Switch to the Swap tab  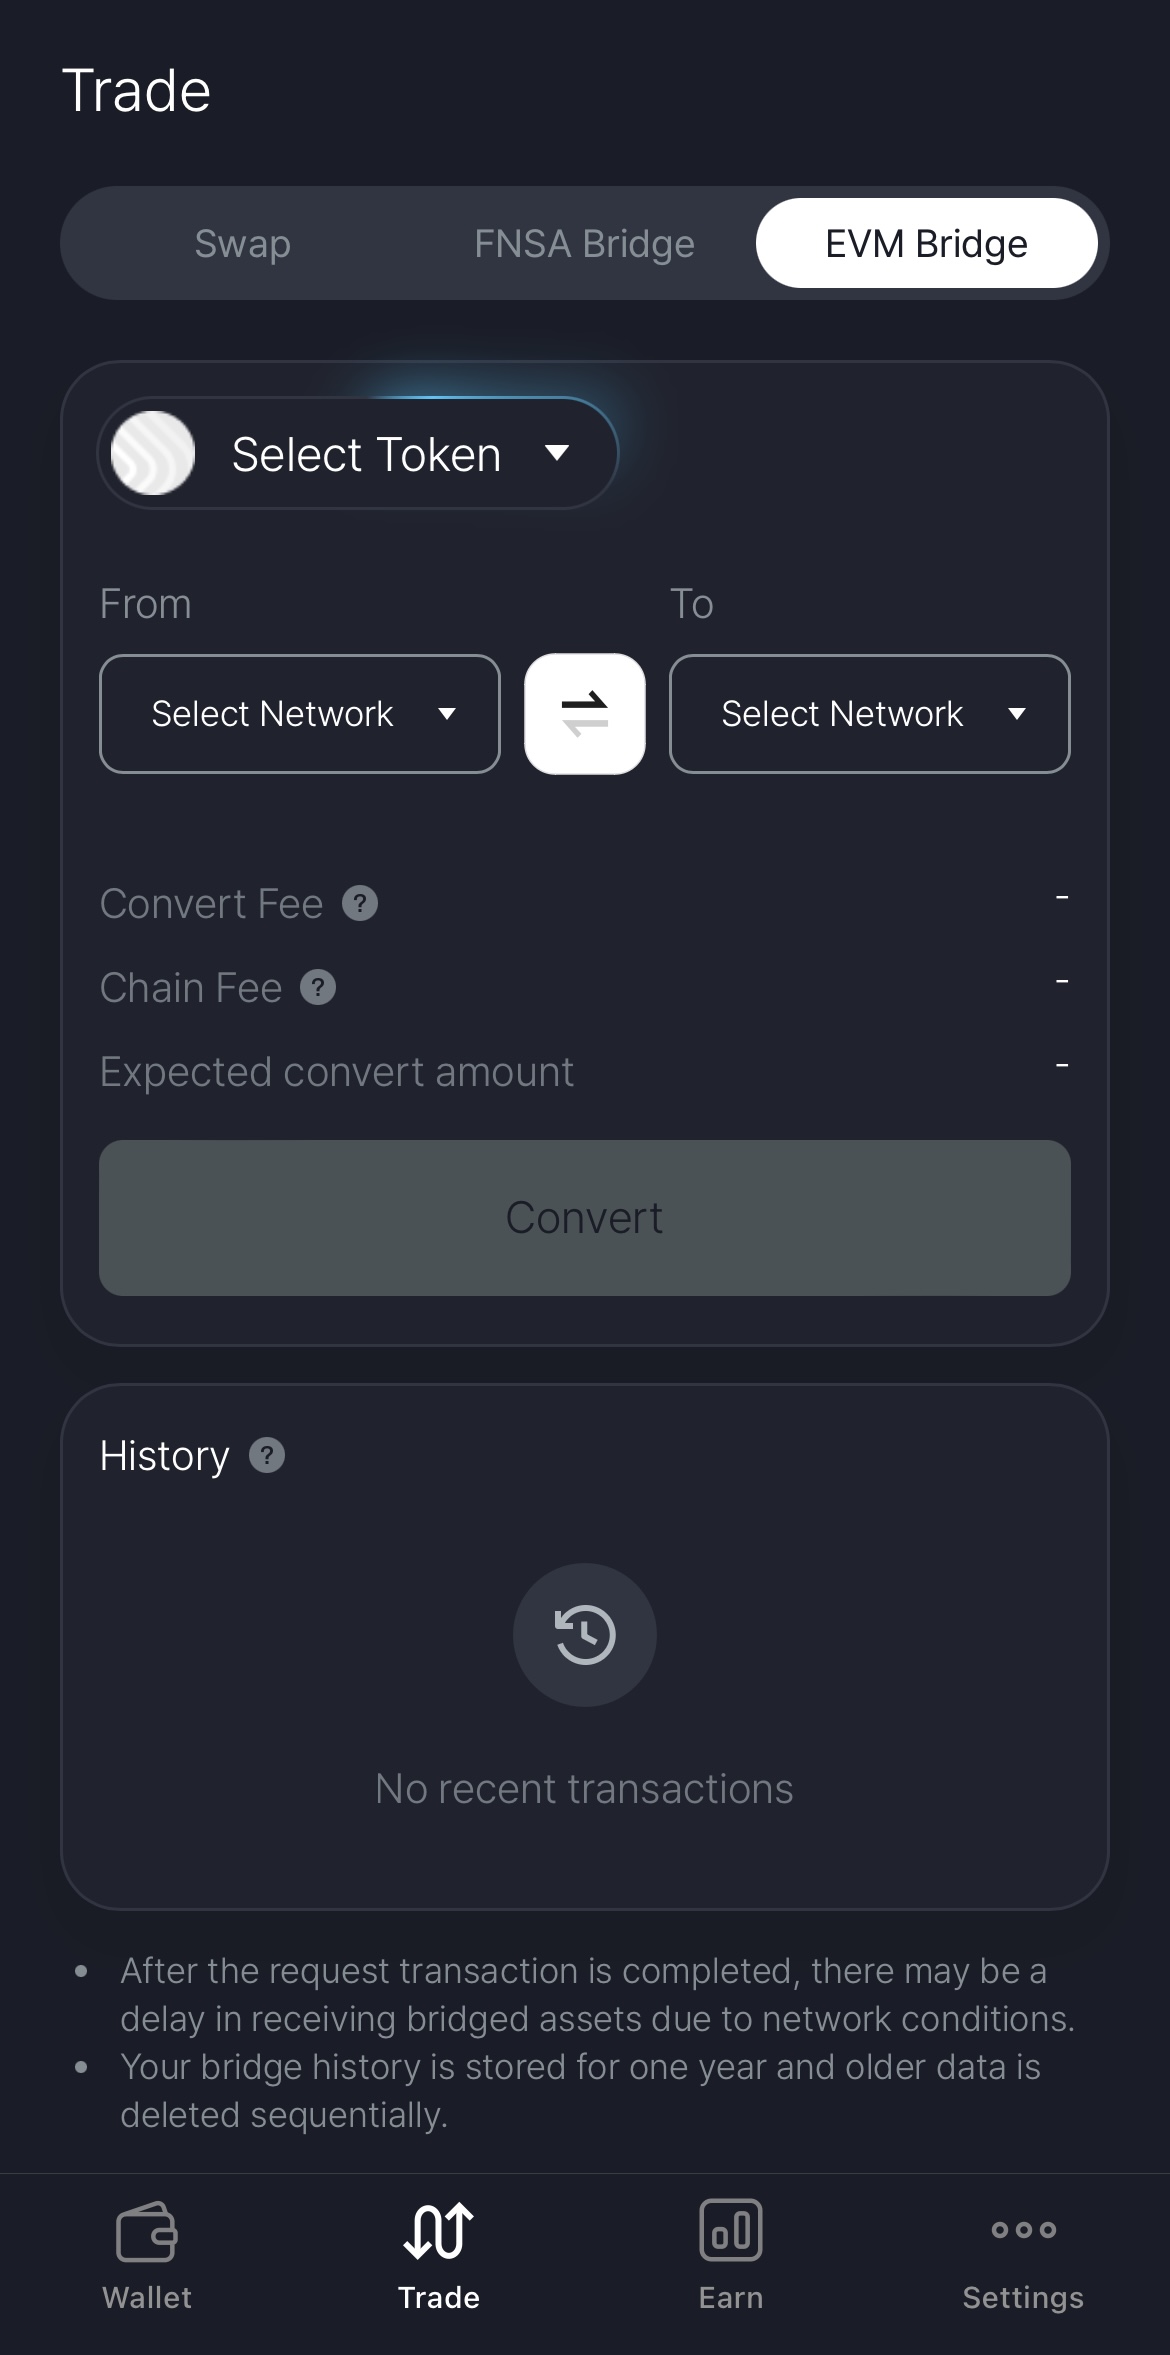(243, 244)
